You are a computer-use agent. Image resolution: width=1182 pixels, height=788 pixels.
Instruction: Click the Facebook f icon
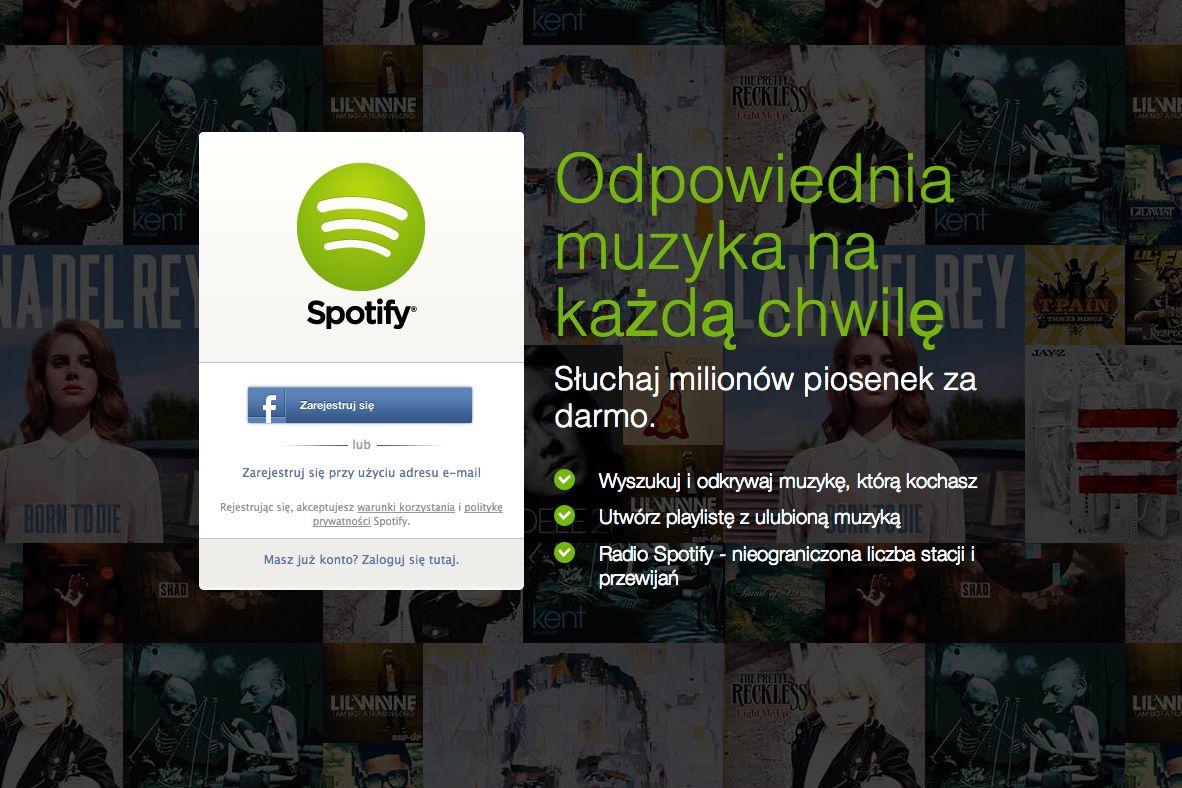pyautogui.click(x=267, y=405)
